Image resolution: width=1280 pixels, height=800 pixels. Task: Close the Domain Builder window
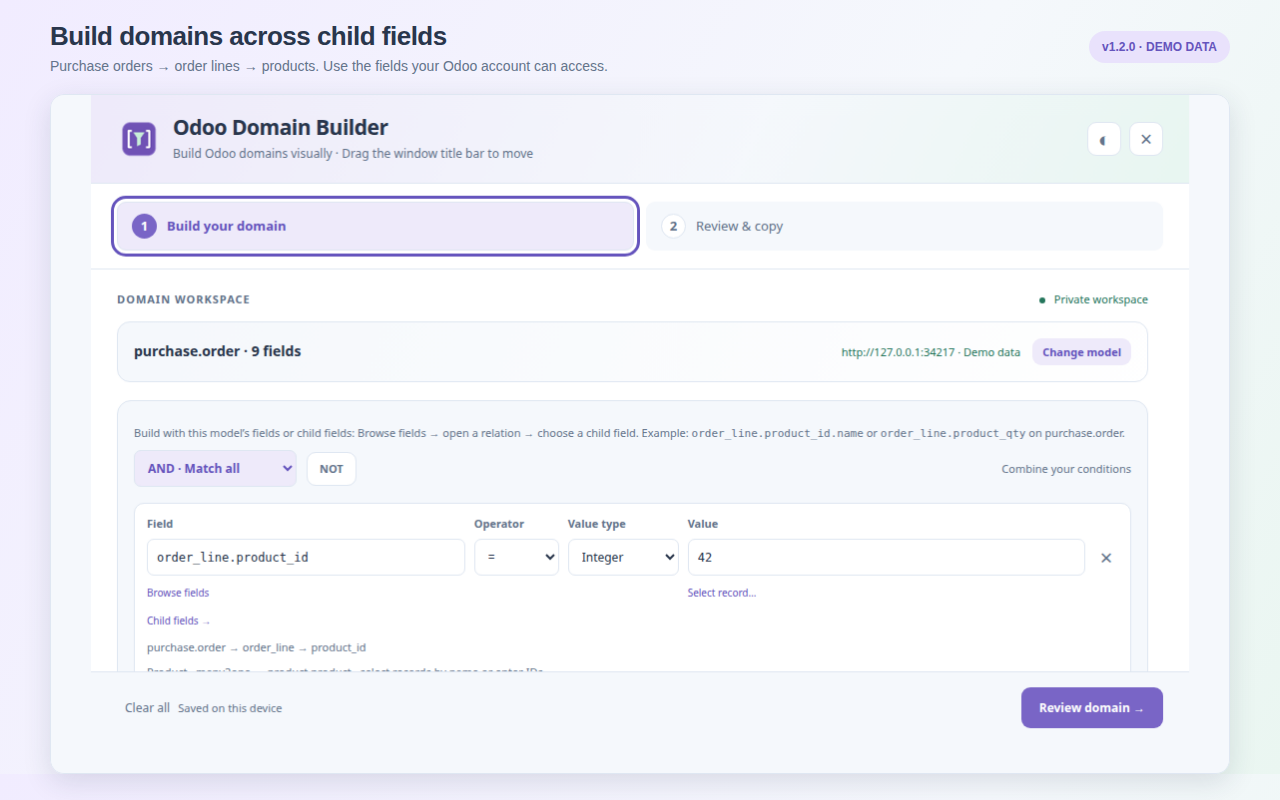[1146, 139]
